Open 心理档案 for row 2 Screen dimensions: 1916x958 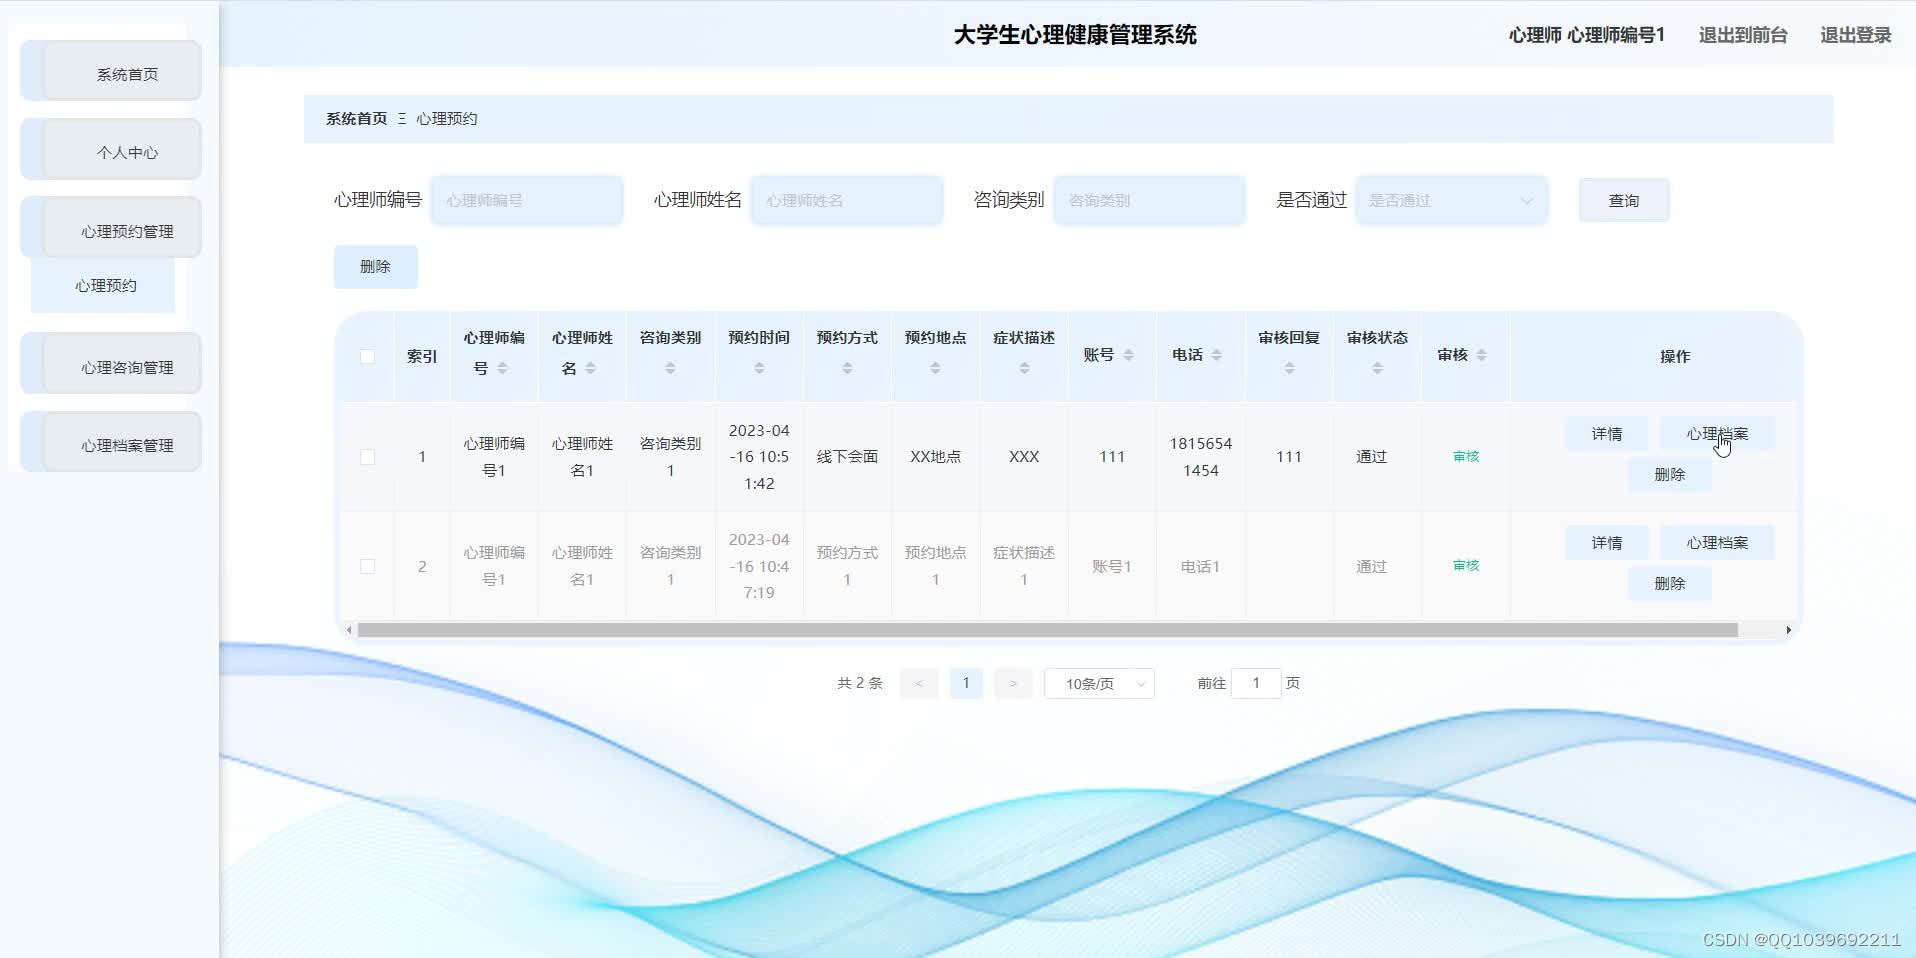click(1717, 543)
